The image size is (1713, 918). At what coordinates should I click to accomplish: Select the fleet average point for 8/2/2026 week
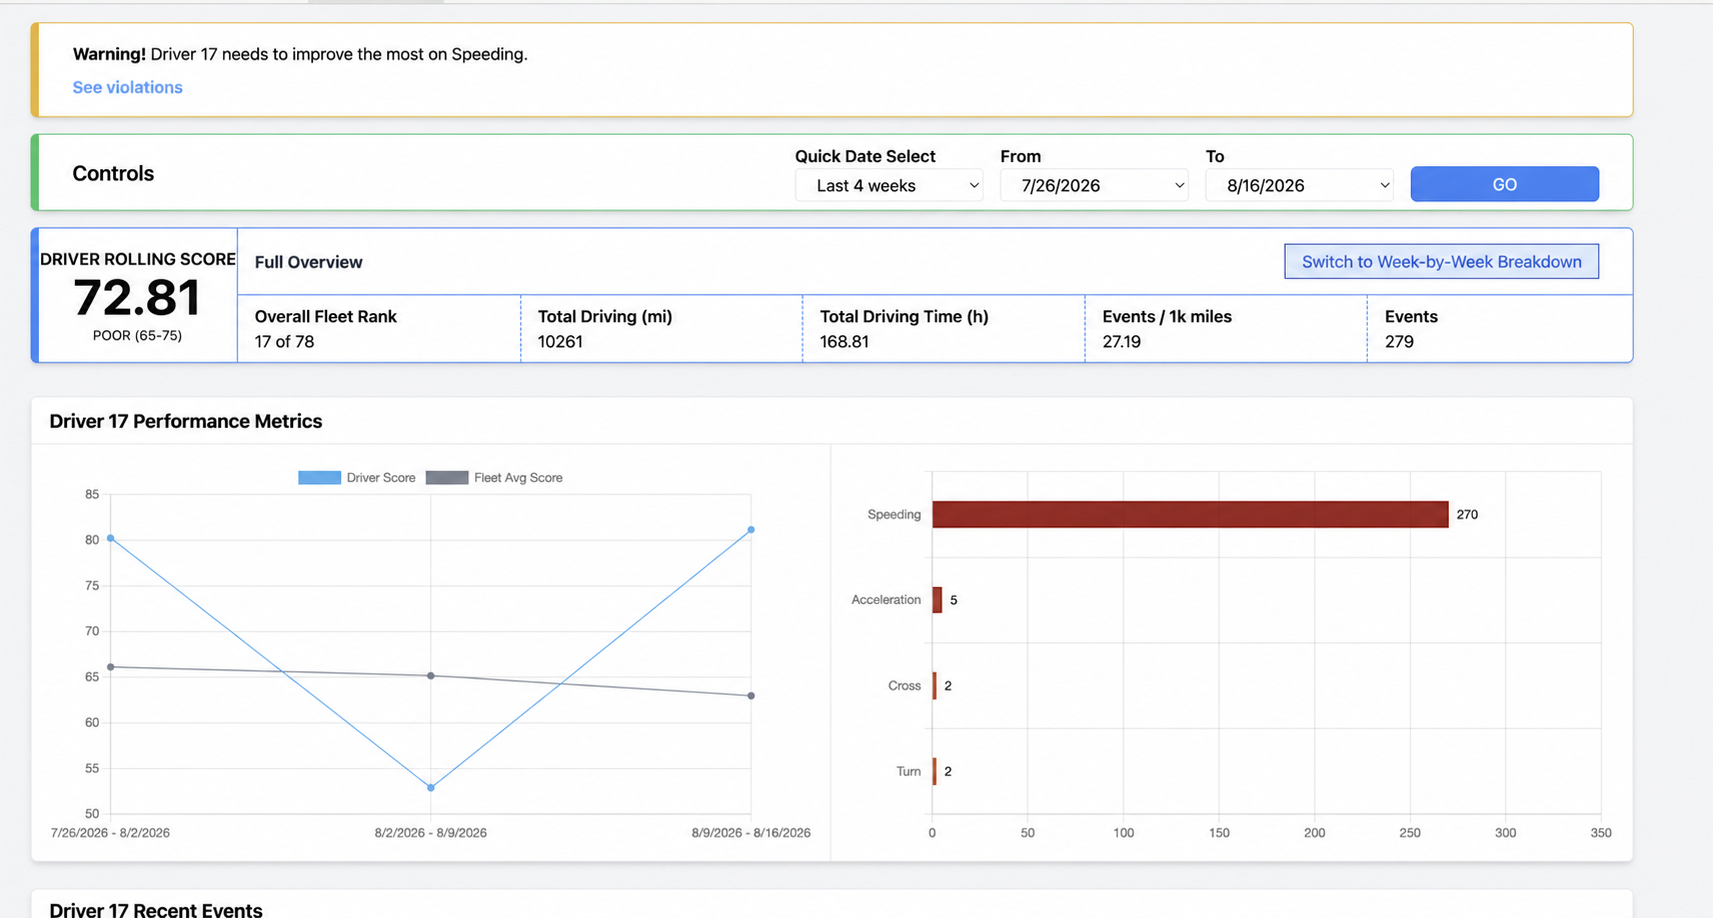tap(431, 676)
